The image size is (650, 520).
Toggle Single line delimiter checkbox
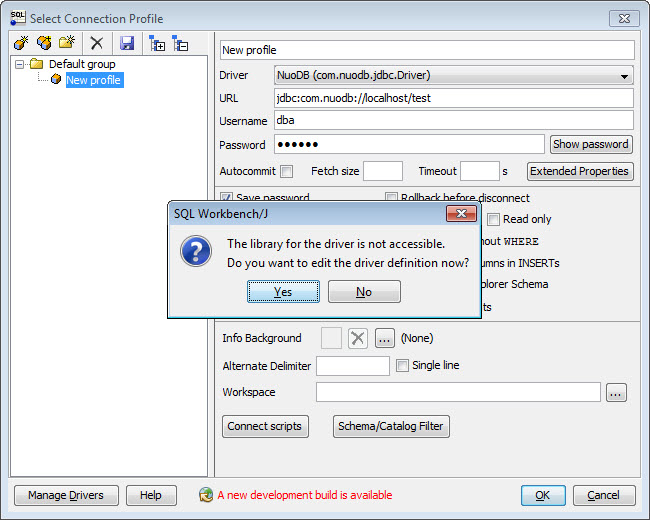click(x=402, y=365)
